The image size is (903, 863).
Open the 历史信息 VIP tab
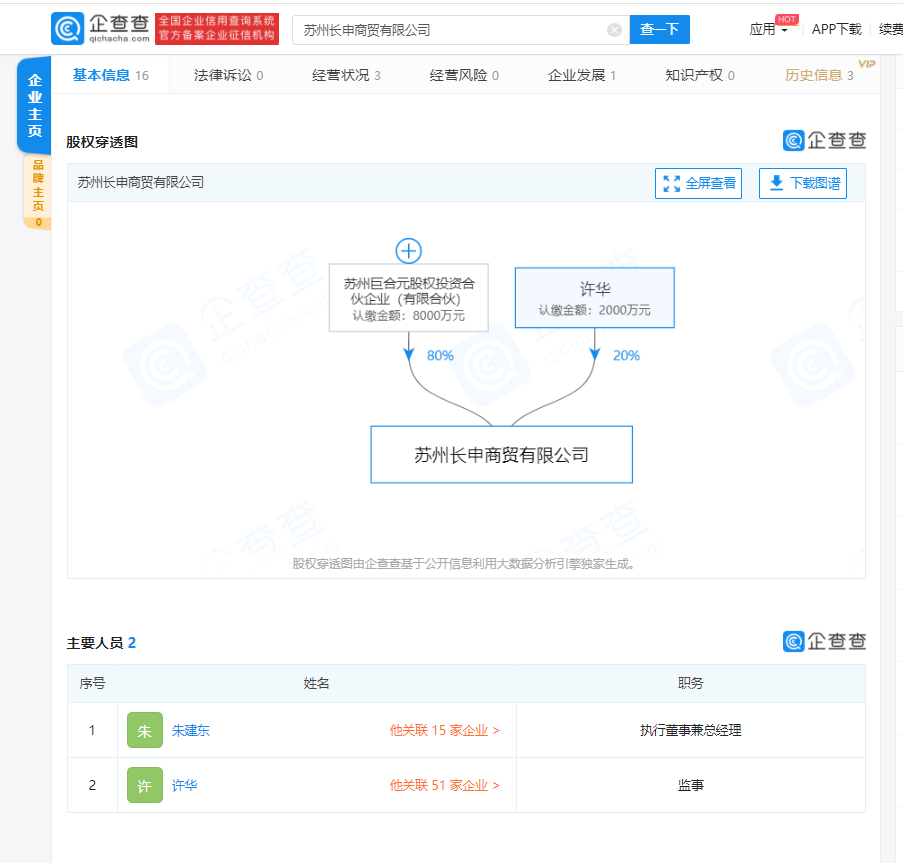tap(819, 75)
